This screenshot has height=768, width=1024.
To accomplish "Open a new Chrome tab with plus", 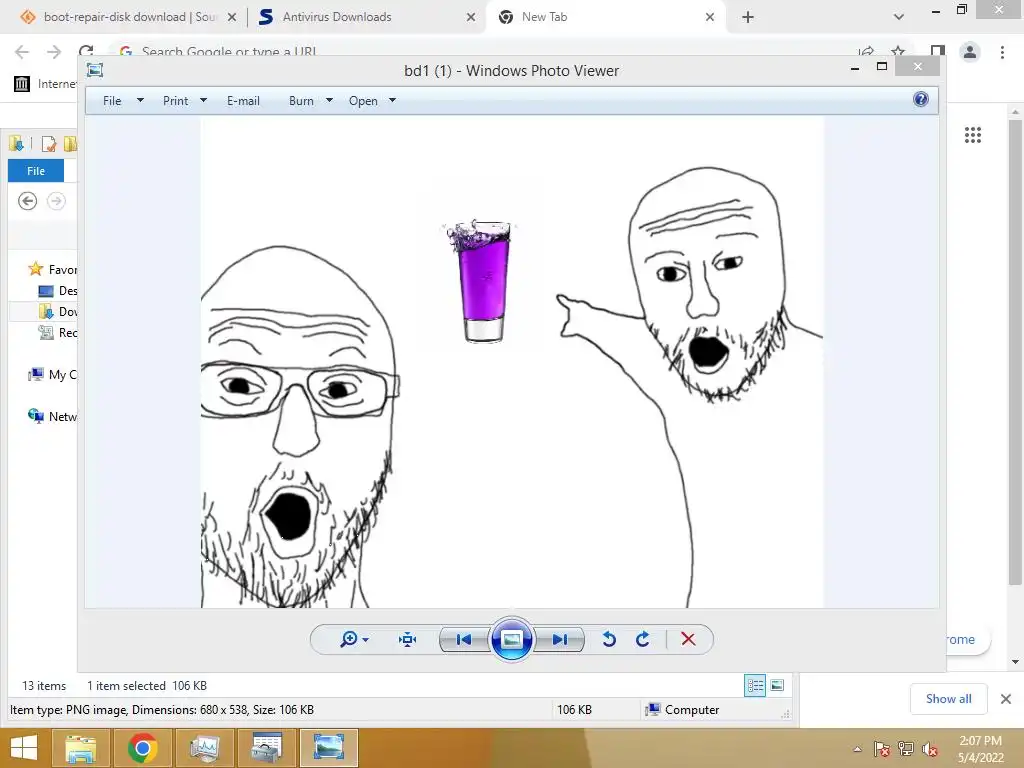I will (x=748, y=17).
